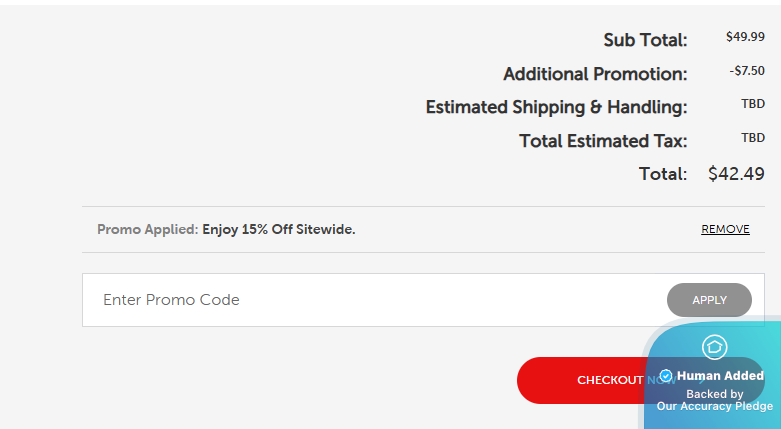
Task: Click the Sub Total label
Action: (645, 40)
